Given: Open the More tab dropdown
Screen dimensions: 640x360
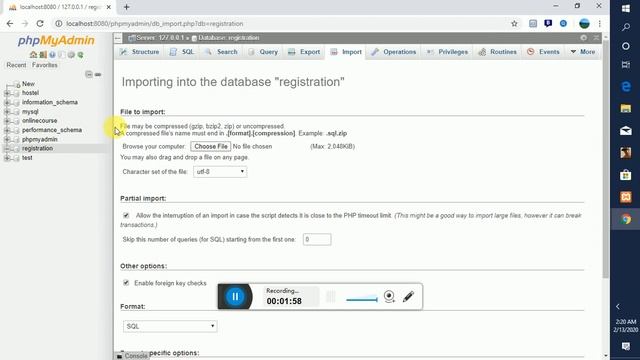Looking at the screenshot, I should point(582,52).
